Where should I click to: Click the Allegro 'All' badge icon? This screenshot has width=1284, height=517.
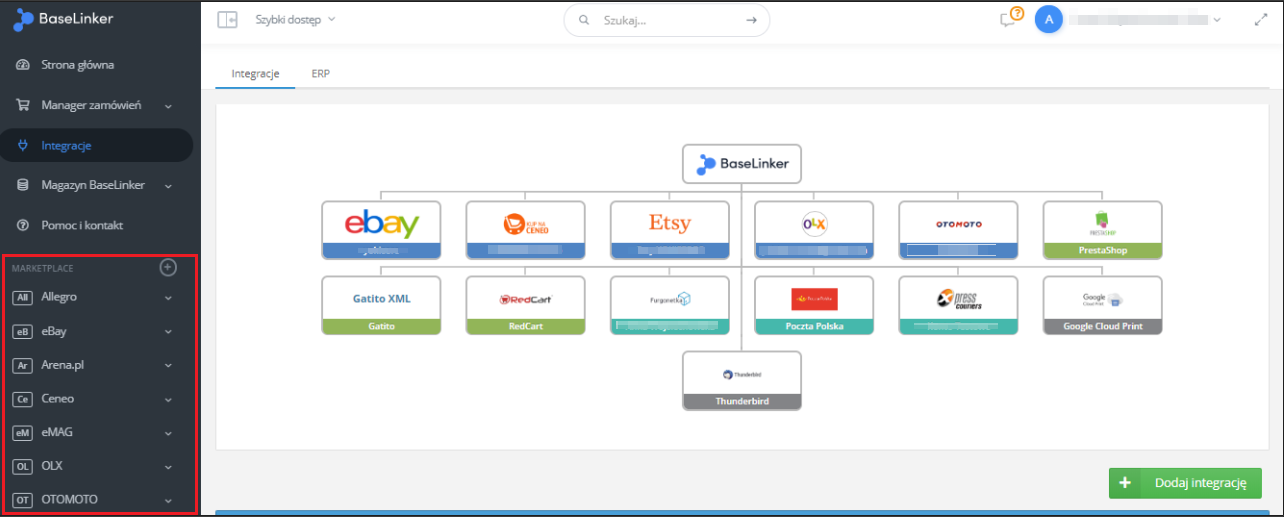tap(23, 297)
